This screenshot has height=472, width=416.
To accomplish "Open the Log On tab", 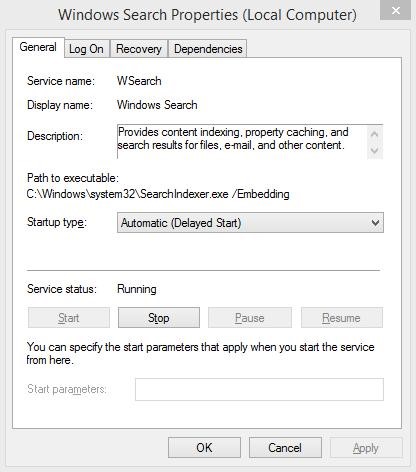I will [x=86, y=49].
